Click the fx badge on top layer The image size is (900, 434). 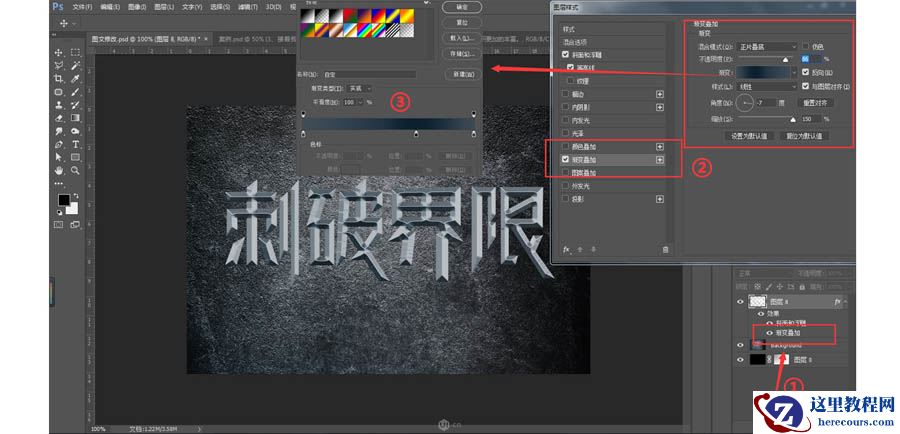(x=837, y=301)
